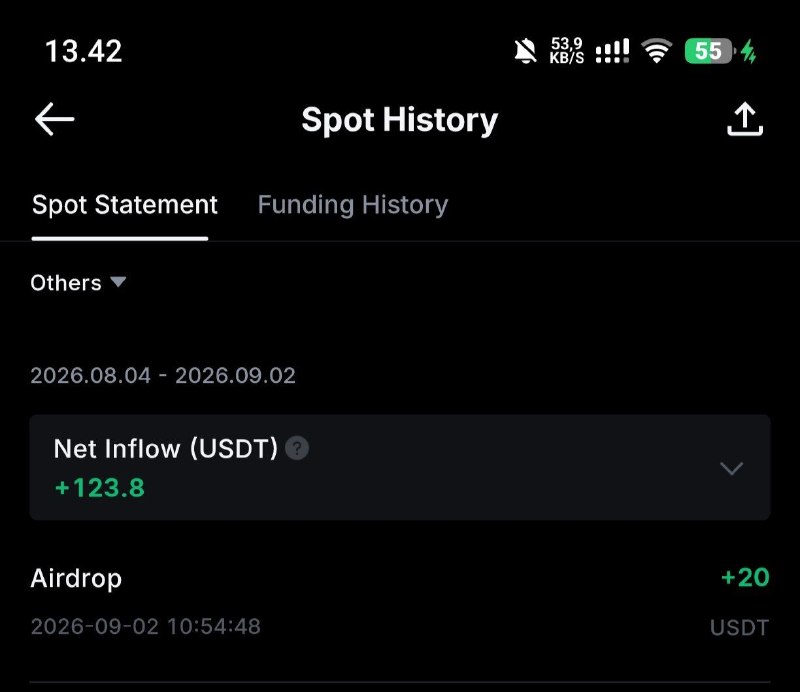Tap the triangle arrow beside Others
This screenshot has width=800, height=692.
click(118, 282)
